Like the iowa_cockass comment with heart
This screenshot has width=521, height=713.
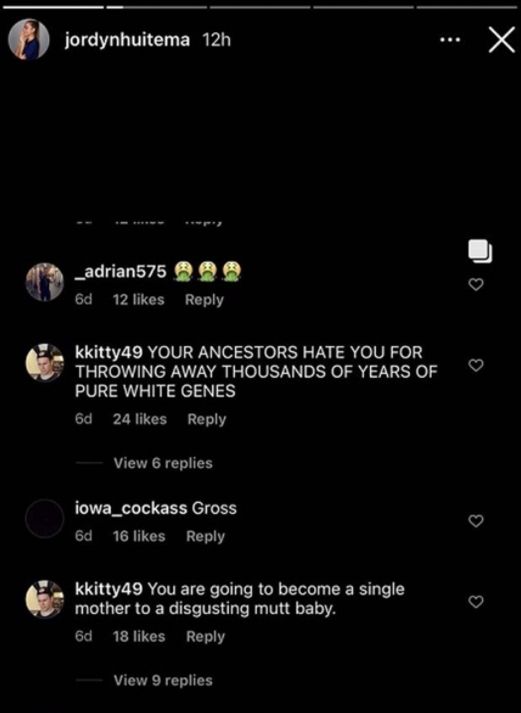pos(476,521)
